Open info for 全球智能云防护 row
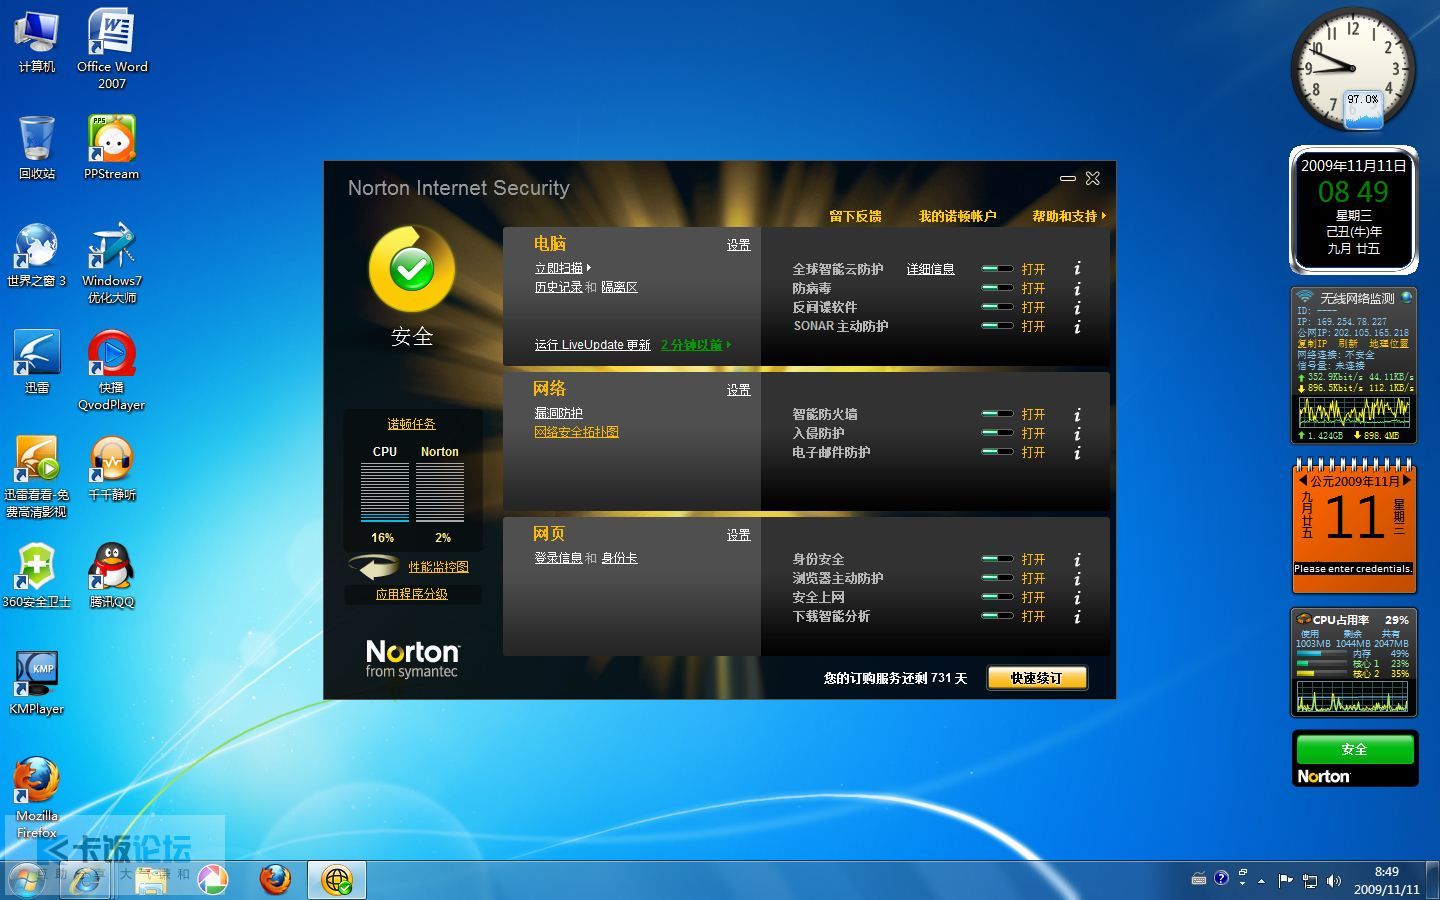 tap(1077, 269)
